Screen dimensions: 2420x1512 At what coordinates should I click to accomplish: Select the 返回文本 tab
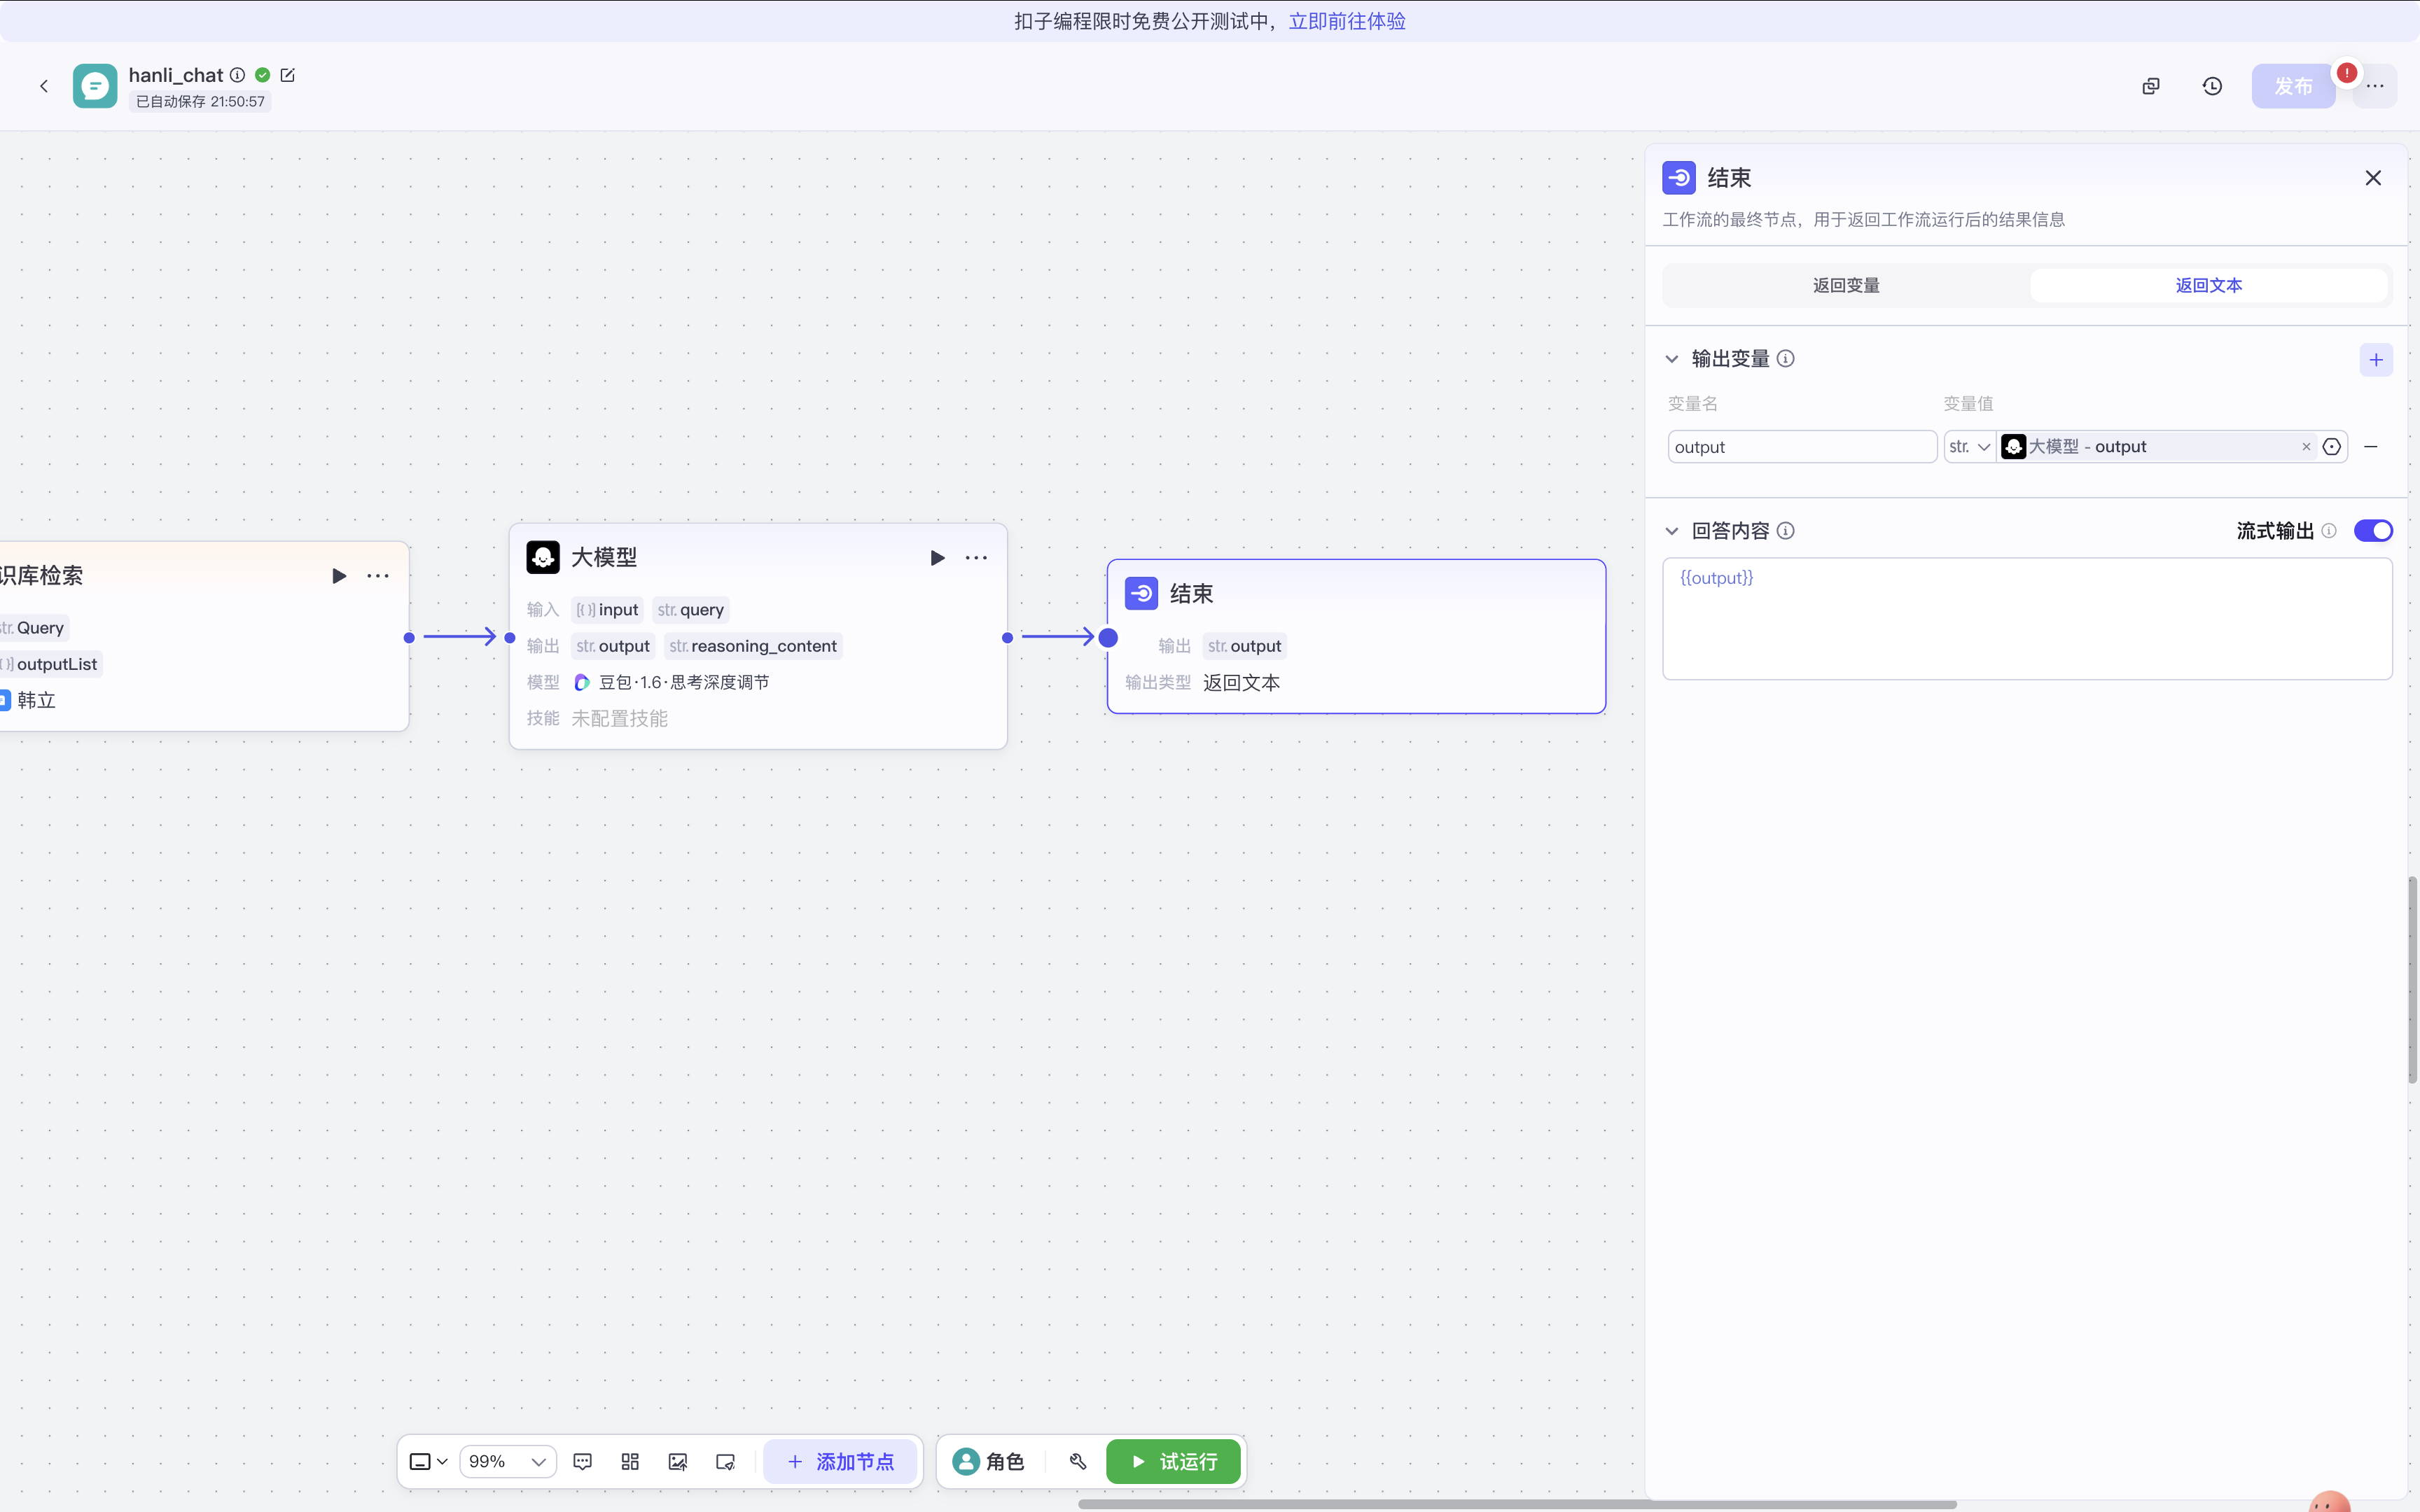tap(2208, 286)
